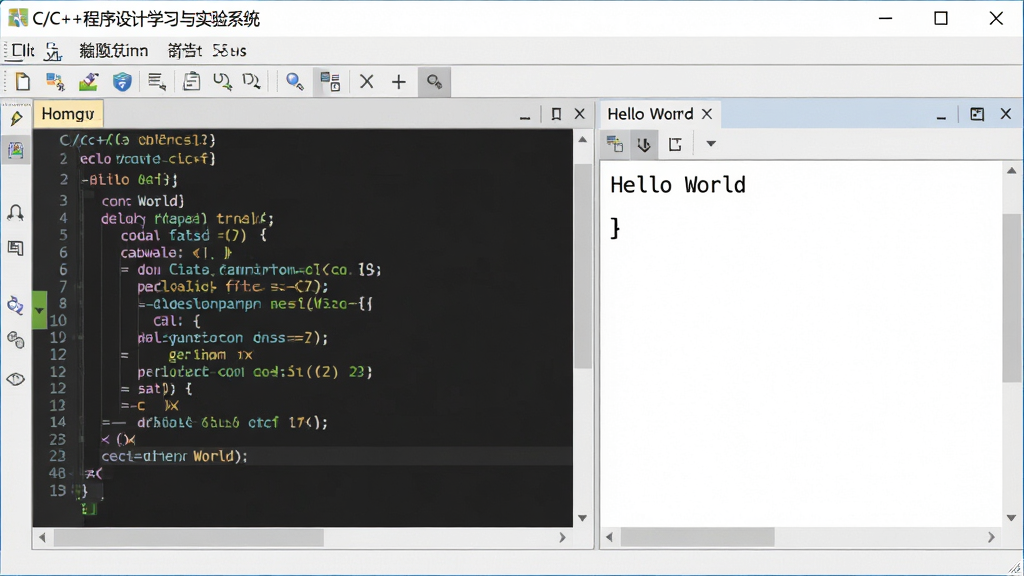Toggle the output scroll-lock down arrow icon

point(644,144)
